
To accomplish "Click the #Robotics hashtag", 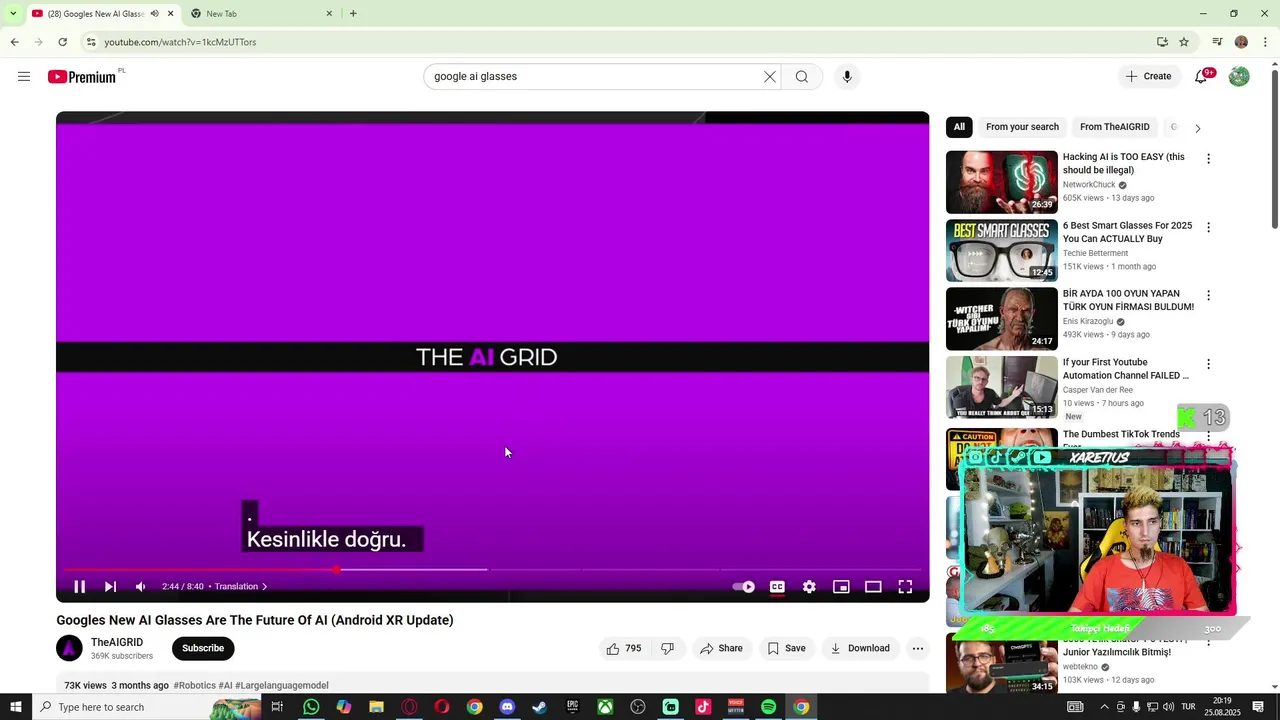I will [194, 686].
